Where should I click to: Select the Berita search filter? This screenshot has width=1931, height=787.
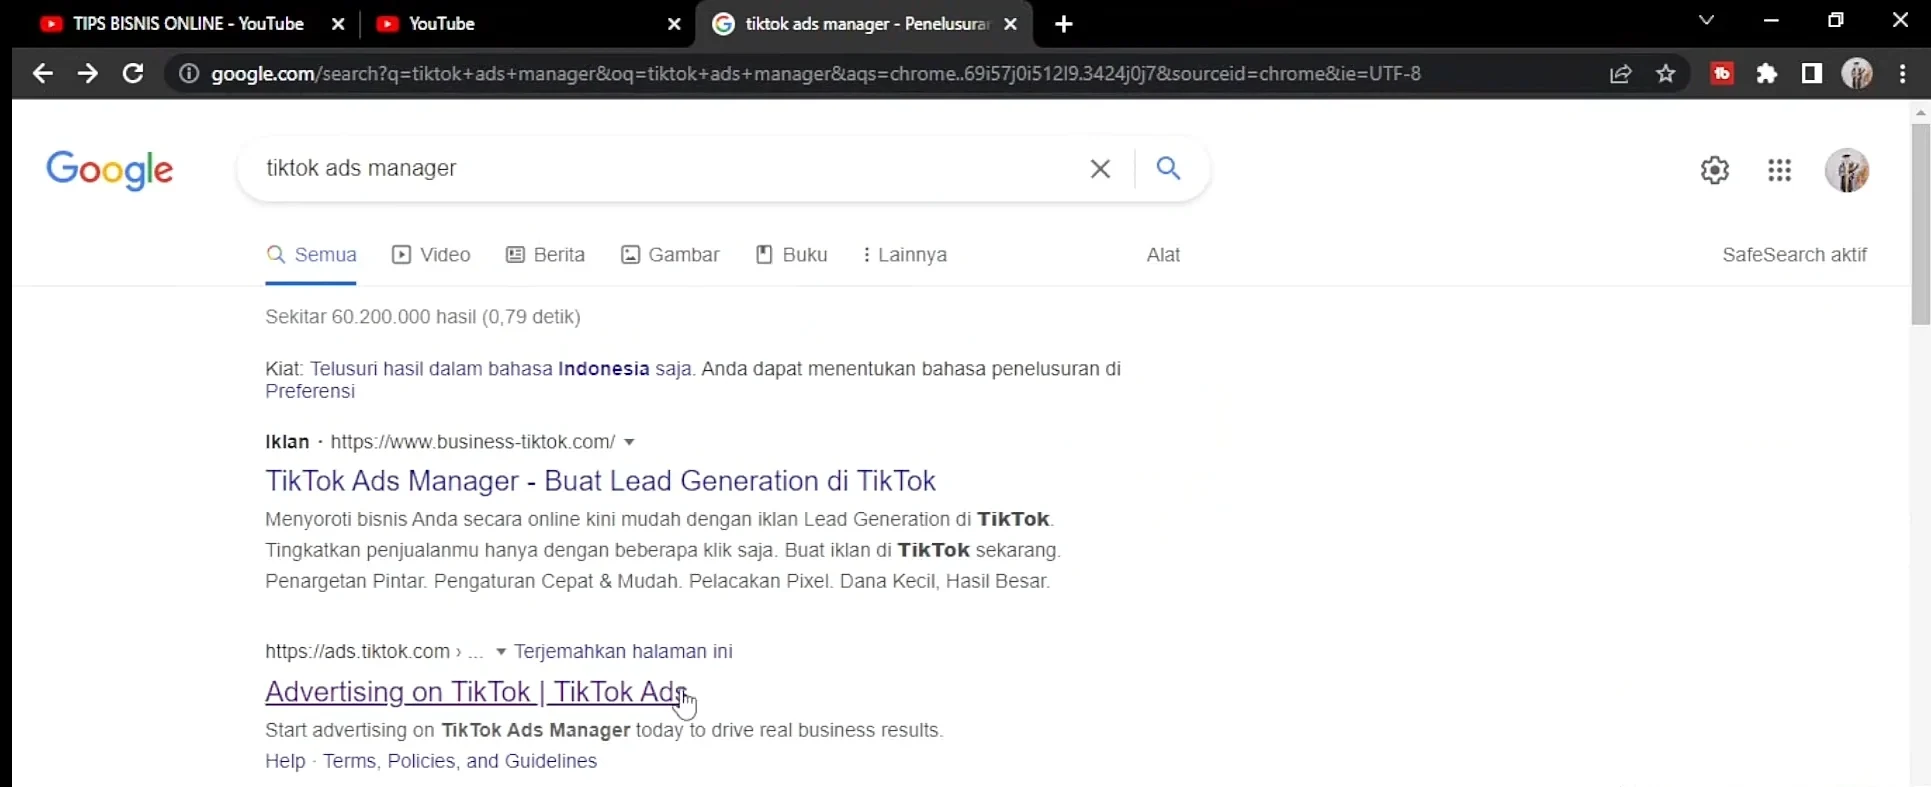(x=545, y=255)
